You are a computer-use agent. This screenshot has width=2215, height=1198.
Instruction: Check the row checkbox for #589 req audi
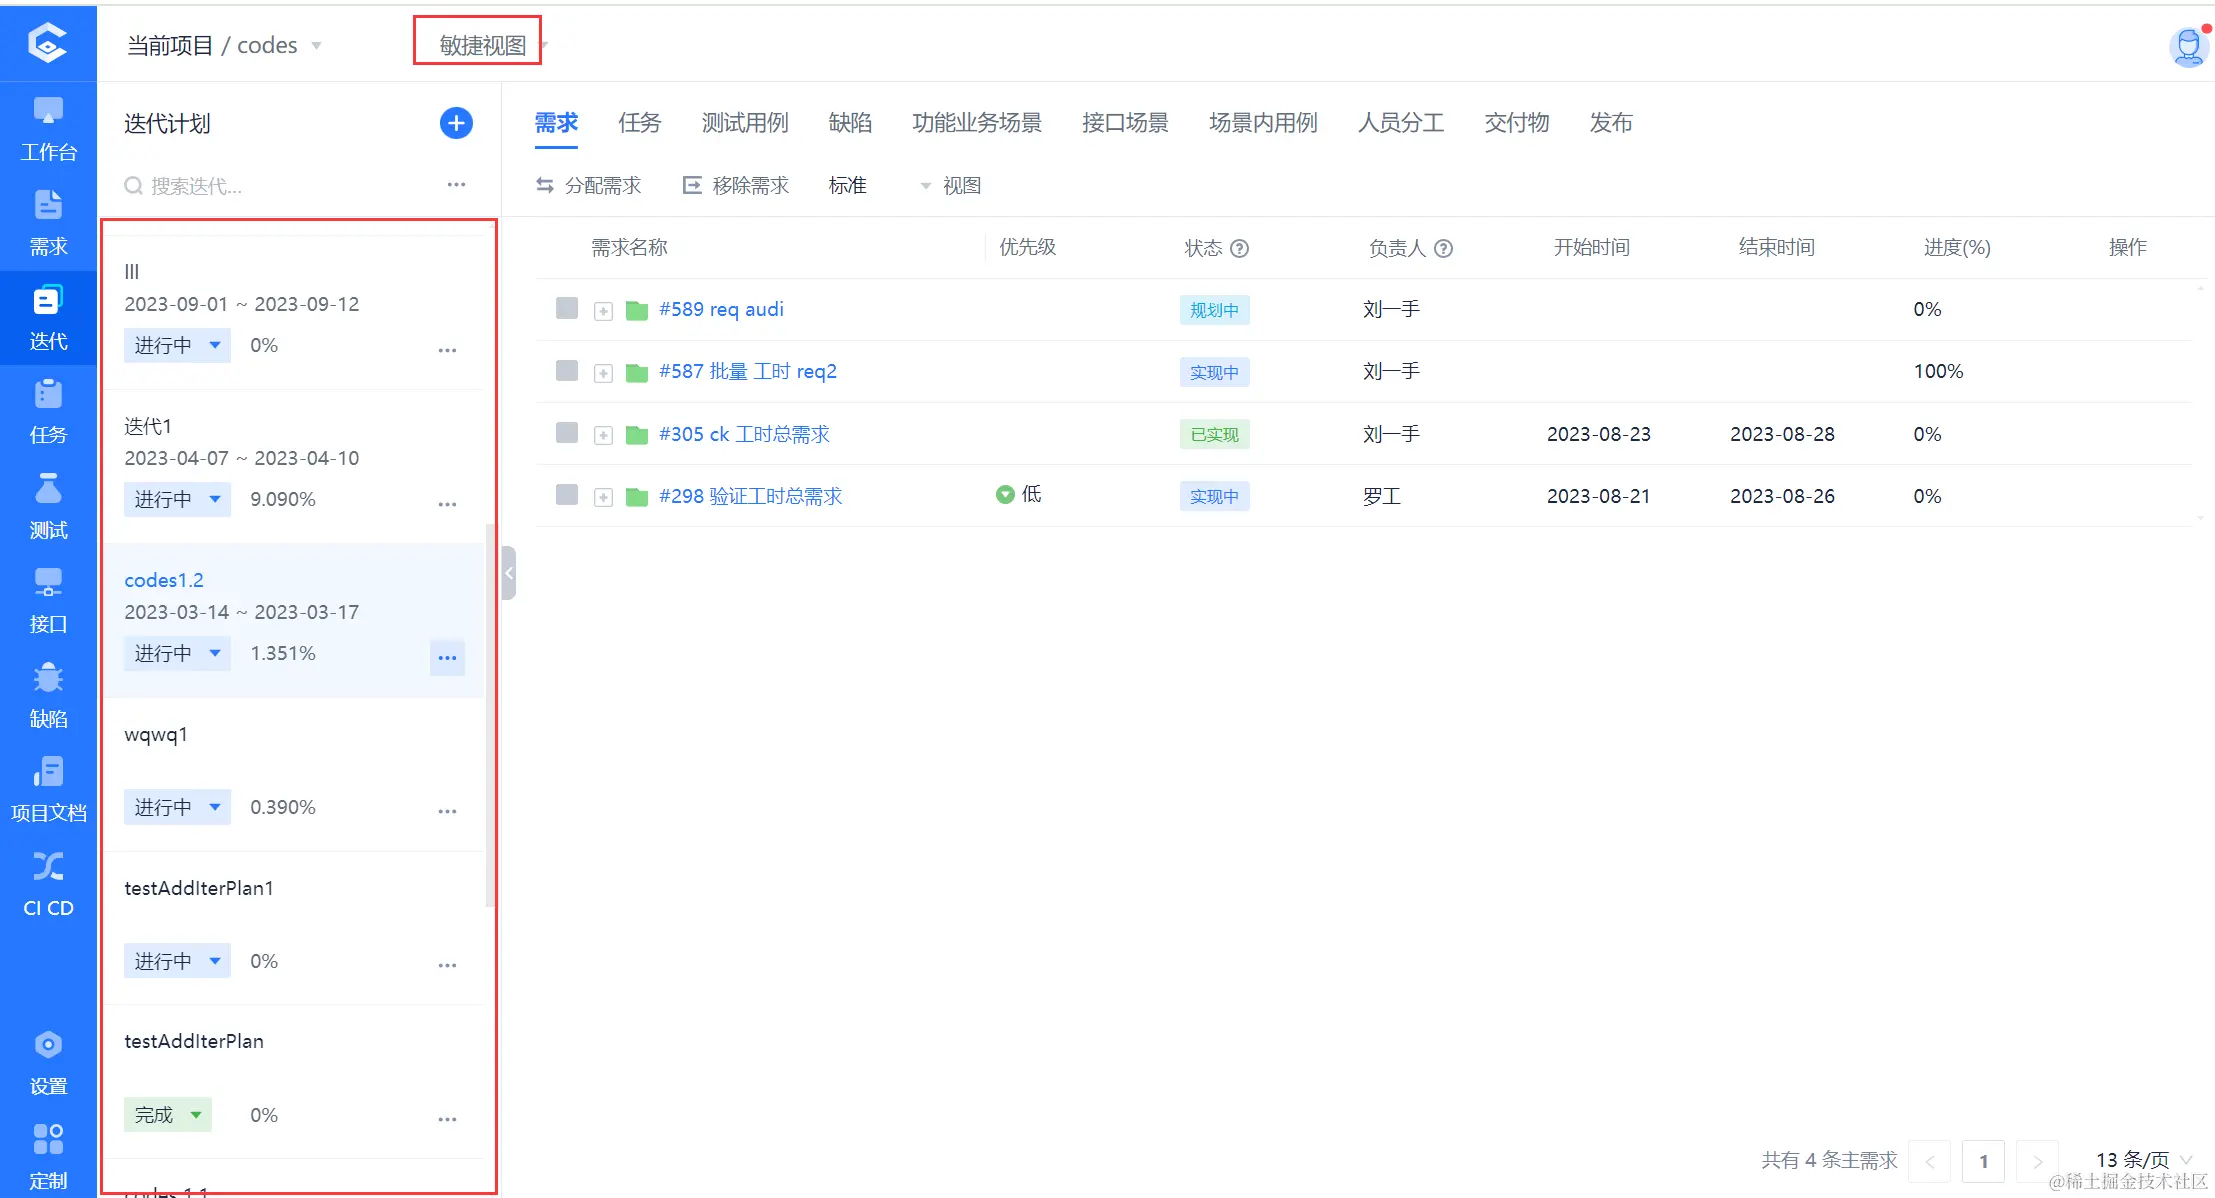567,308
